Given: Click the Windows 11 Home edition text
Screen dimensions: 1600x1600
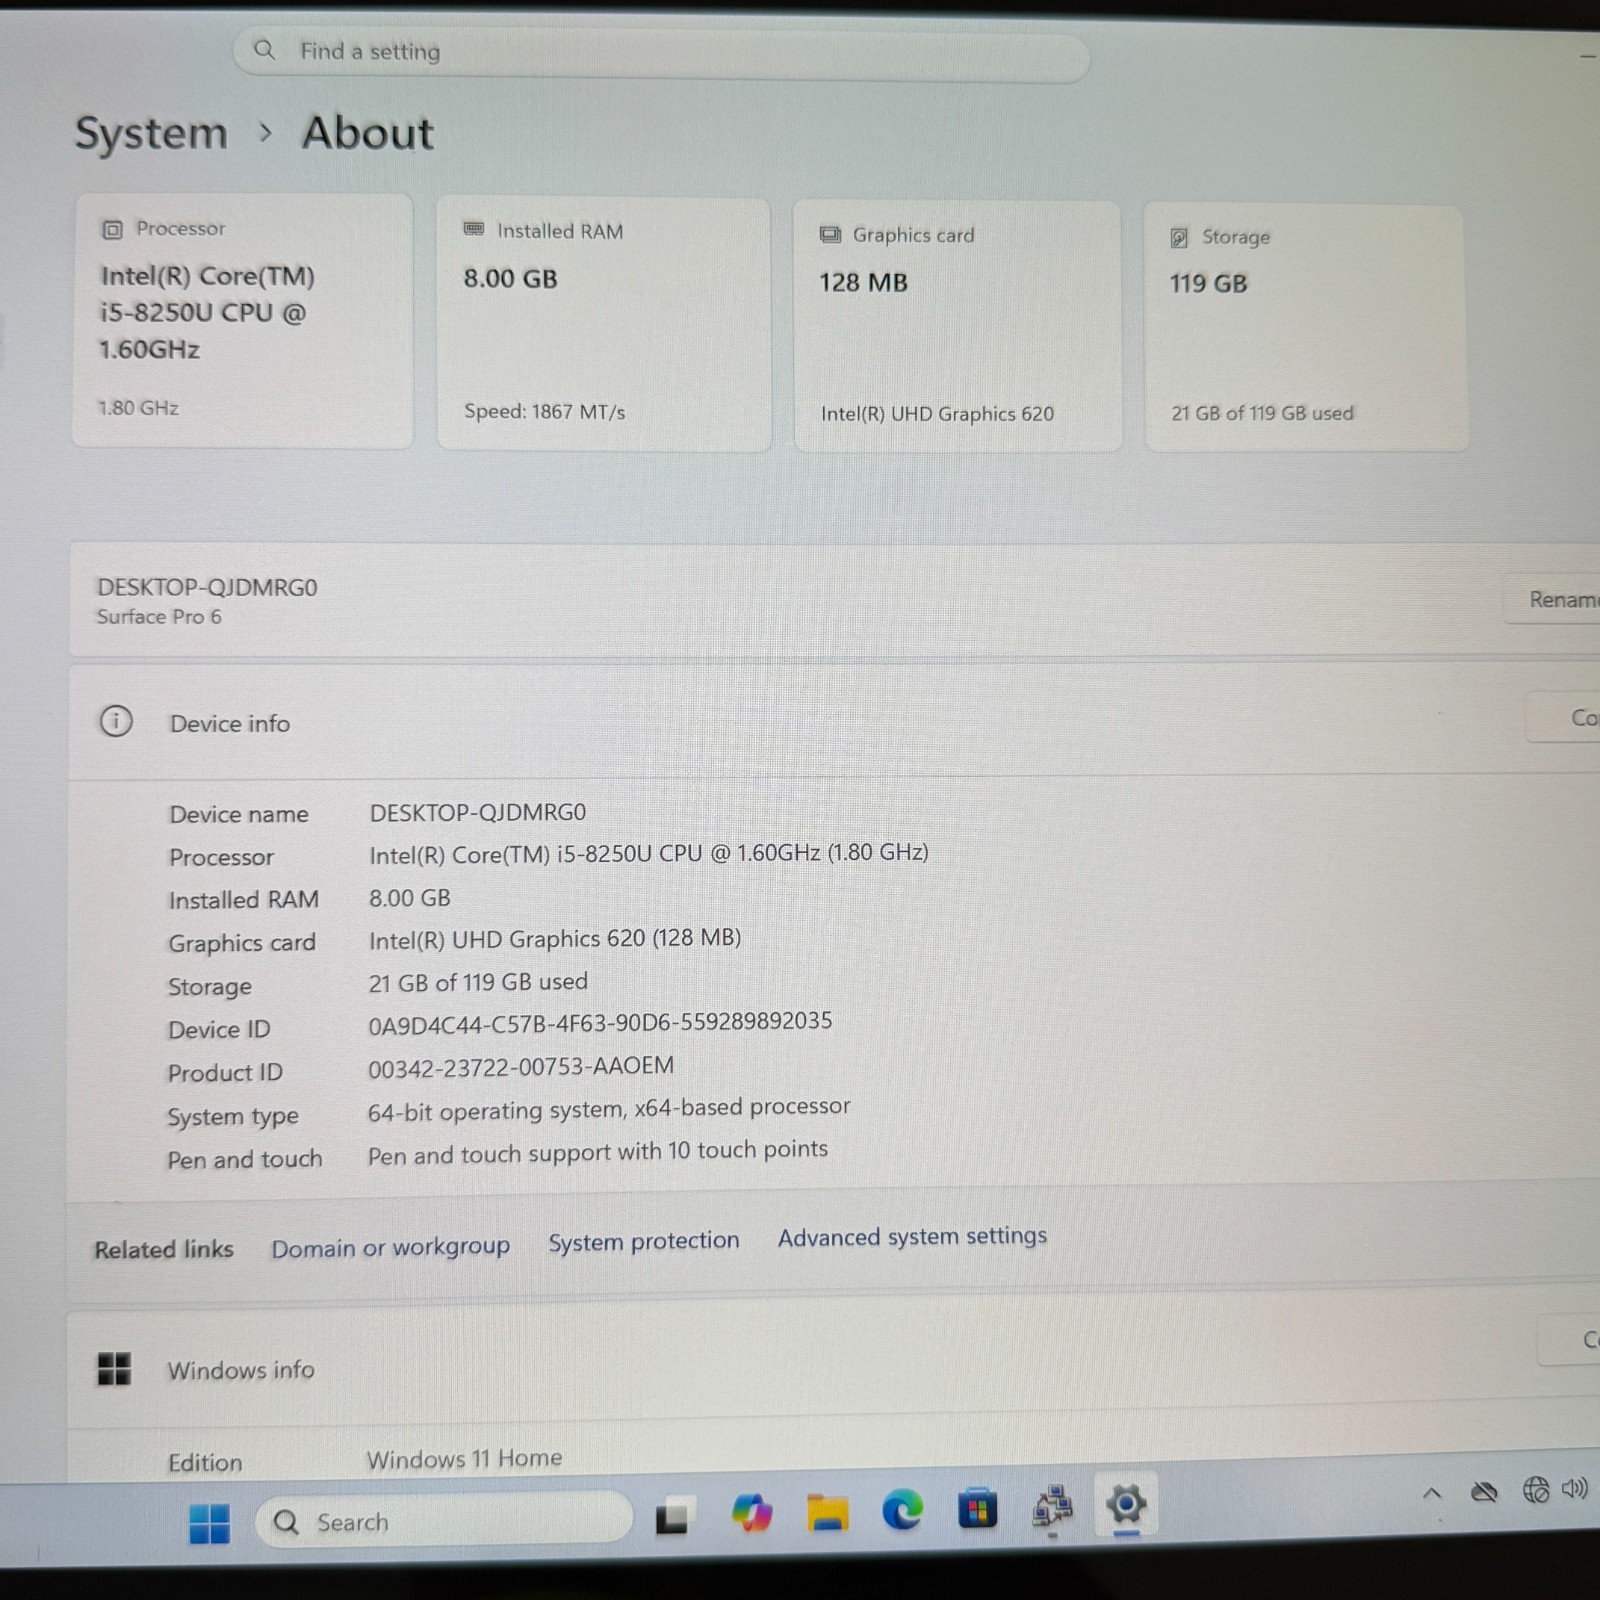Looking at the screenshot, I should pos(464,1459).
